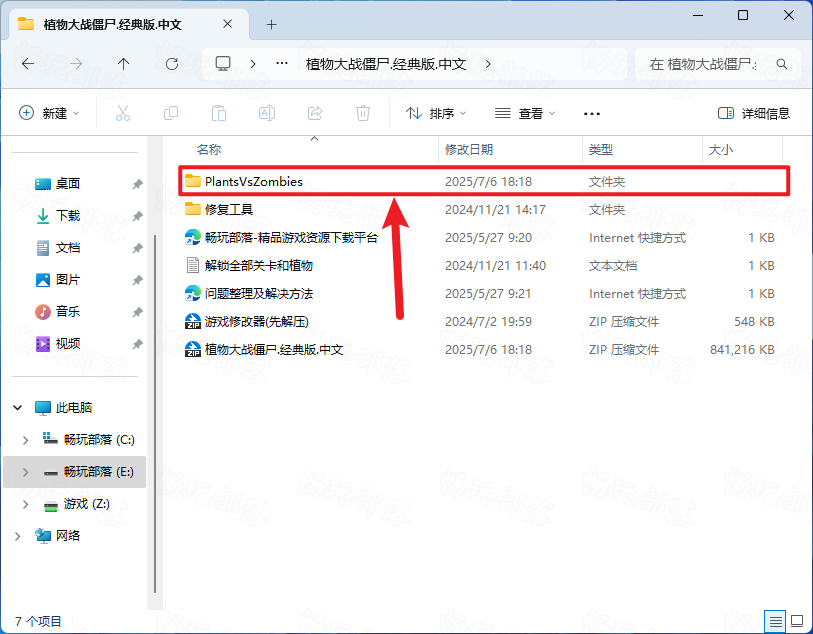Switch to large thumbnails view icon
The height and width of the screenshot is (634, 813).
click(797, 621)
